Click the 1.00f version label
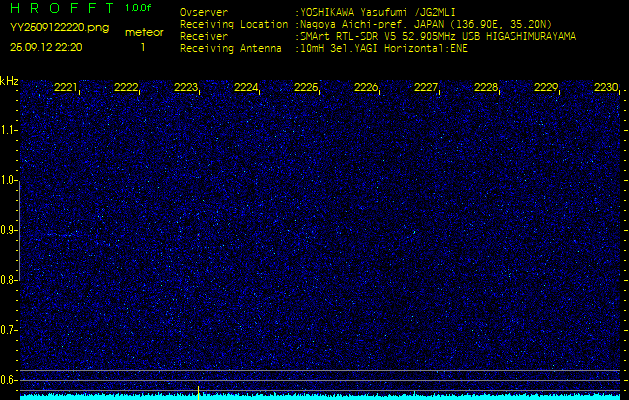 pos(139,8)
